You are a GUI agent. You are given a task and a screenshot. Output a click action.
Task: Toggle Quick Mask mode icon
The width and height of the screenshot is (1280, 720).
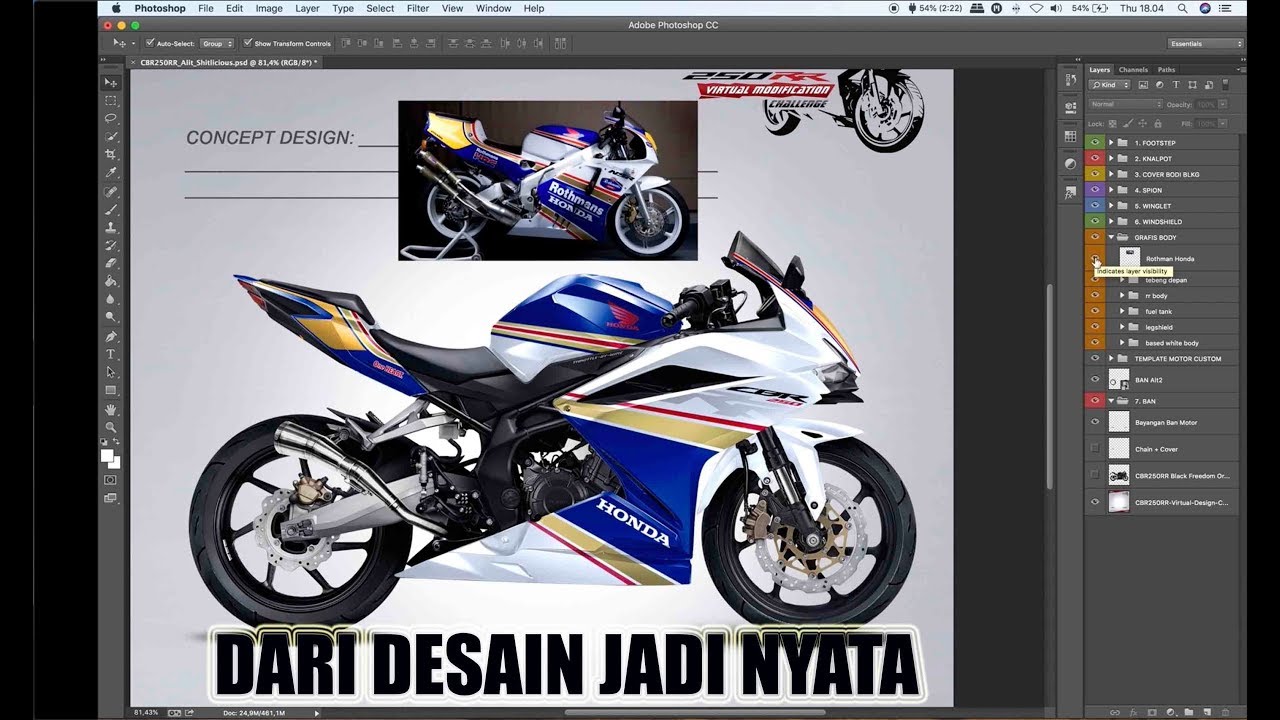click(x=111, y=480)
